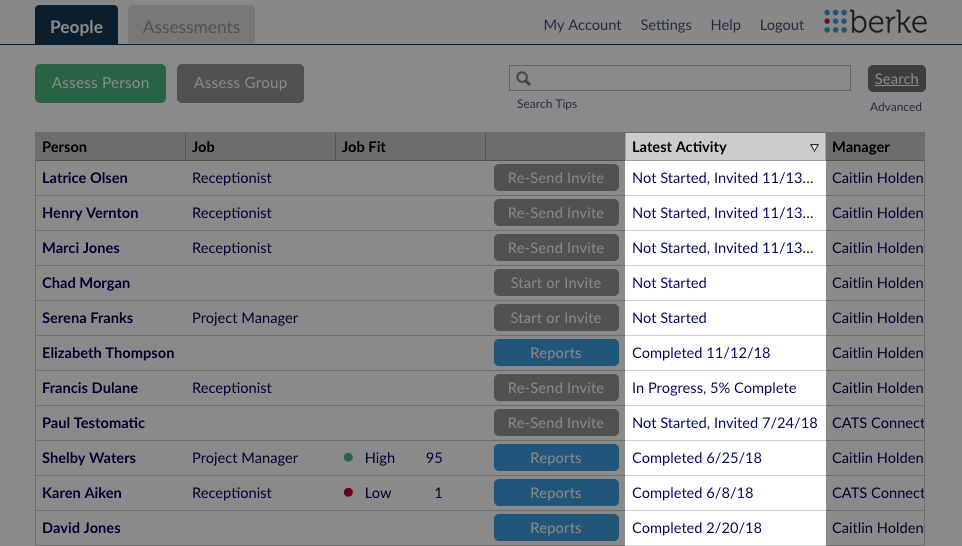Re-Send Invite for Francis Dulane
This screenshot has width=962, height=546.
click(x=556, y=388)
